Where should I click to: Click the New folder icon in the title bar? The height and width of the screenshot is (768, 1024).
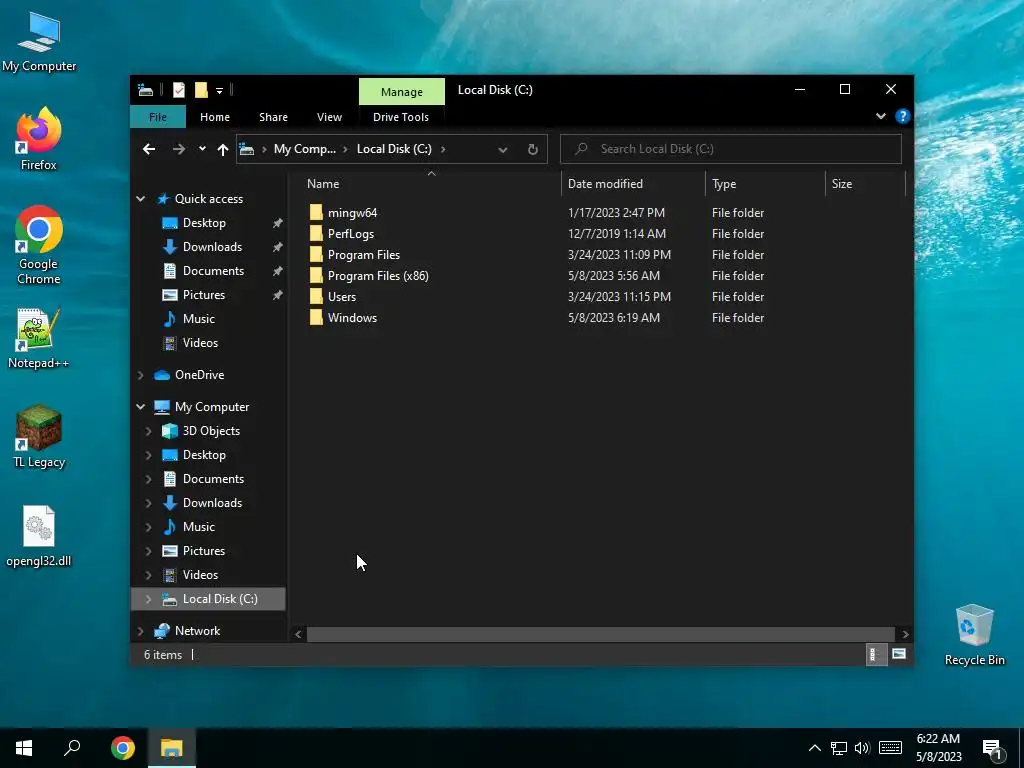click(x=201, y=90)
